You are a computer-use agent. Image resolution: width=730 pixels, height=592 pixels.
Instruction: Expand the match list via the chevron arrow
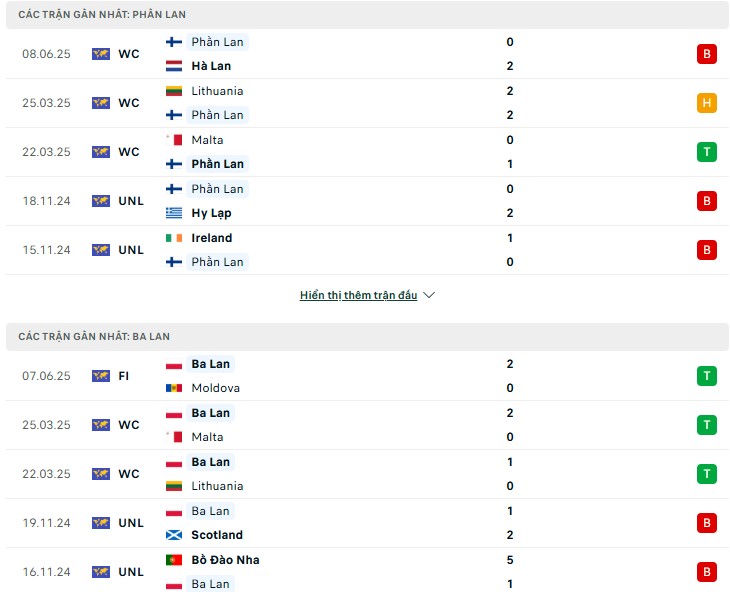coord(429,295)
